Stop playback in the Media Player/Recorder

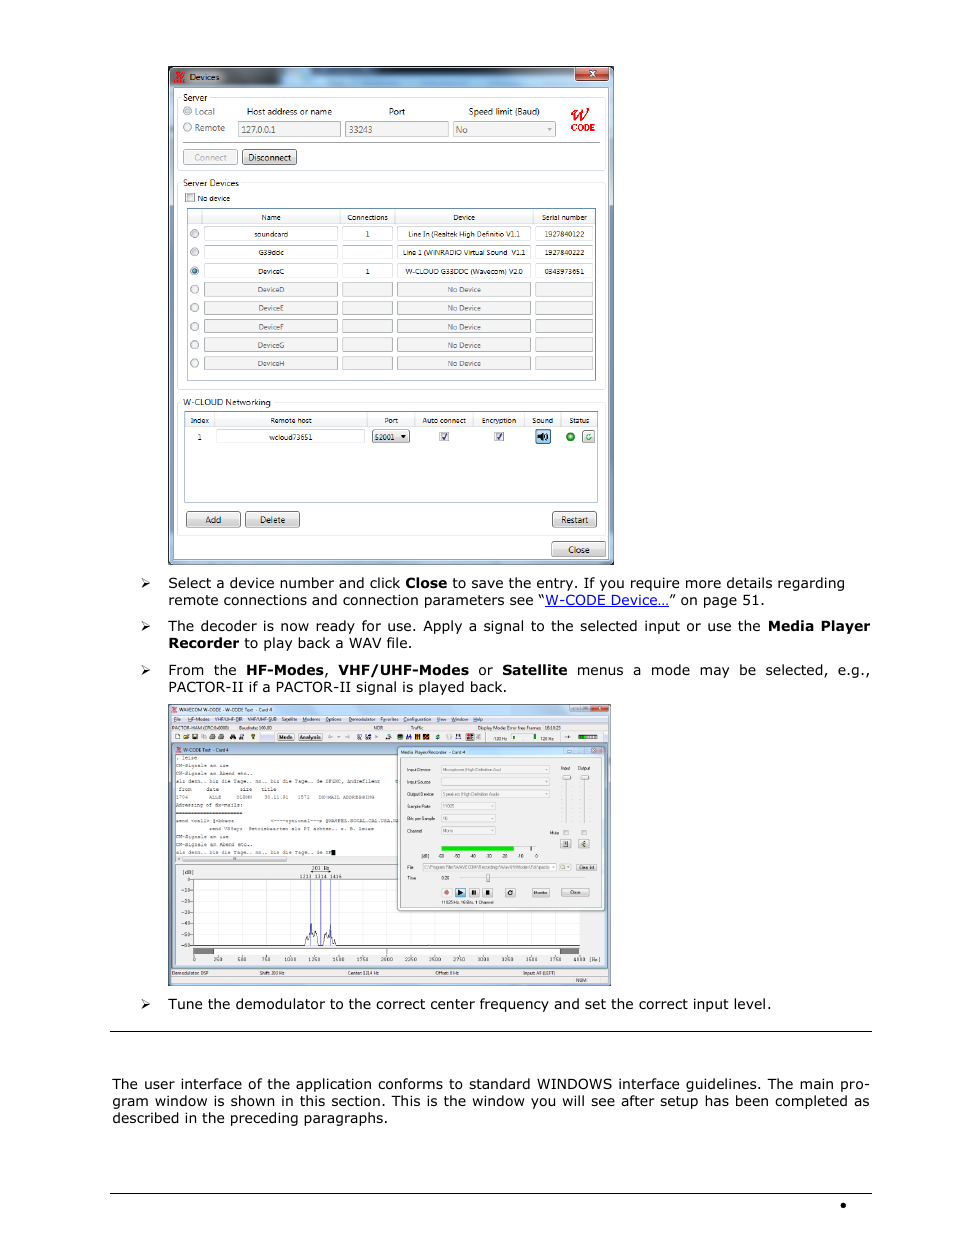[488, 892]
